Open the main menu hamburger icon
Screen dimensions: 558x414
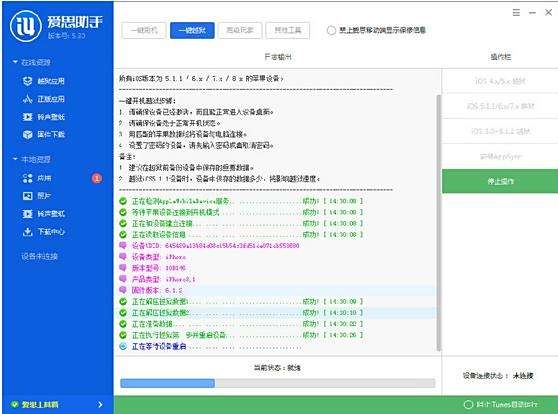(x=516, y=12)
